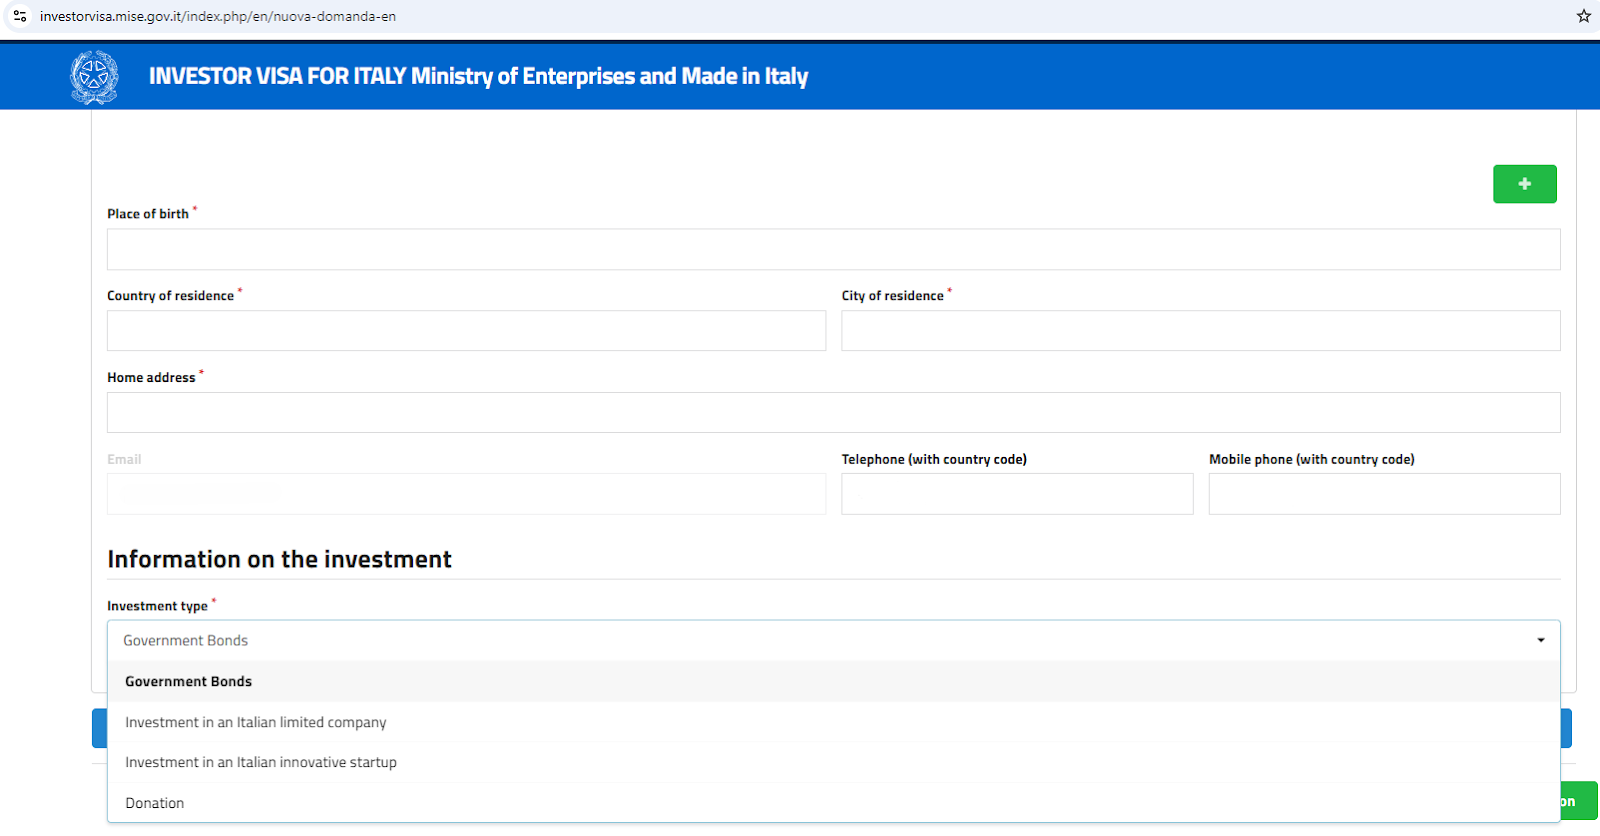Enter the City of residence field
Viewport: 1600px width, 836px height.
click(x=1200, y=331)
